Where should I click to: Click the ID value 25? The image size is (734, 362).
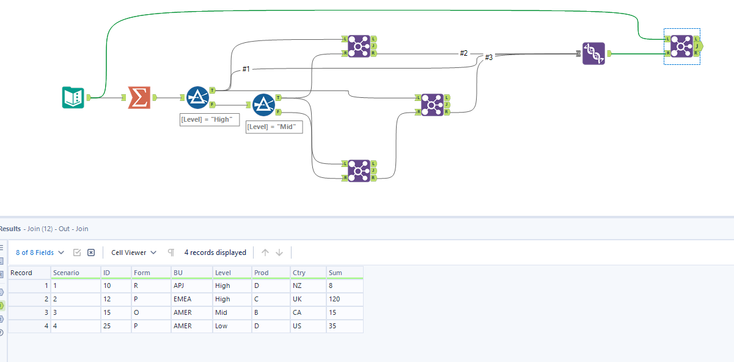tap(116, 326)
